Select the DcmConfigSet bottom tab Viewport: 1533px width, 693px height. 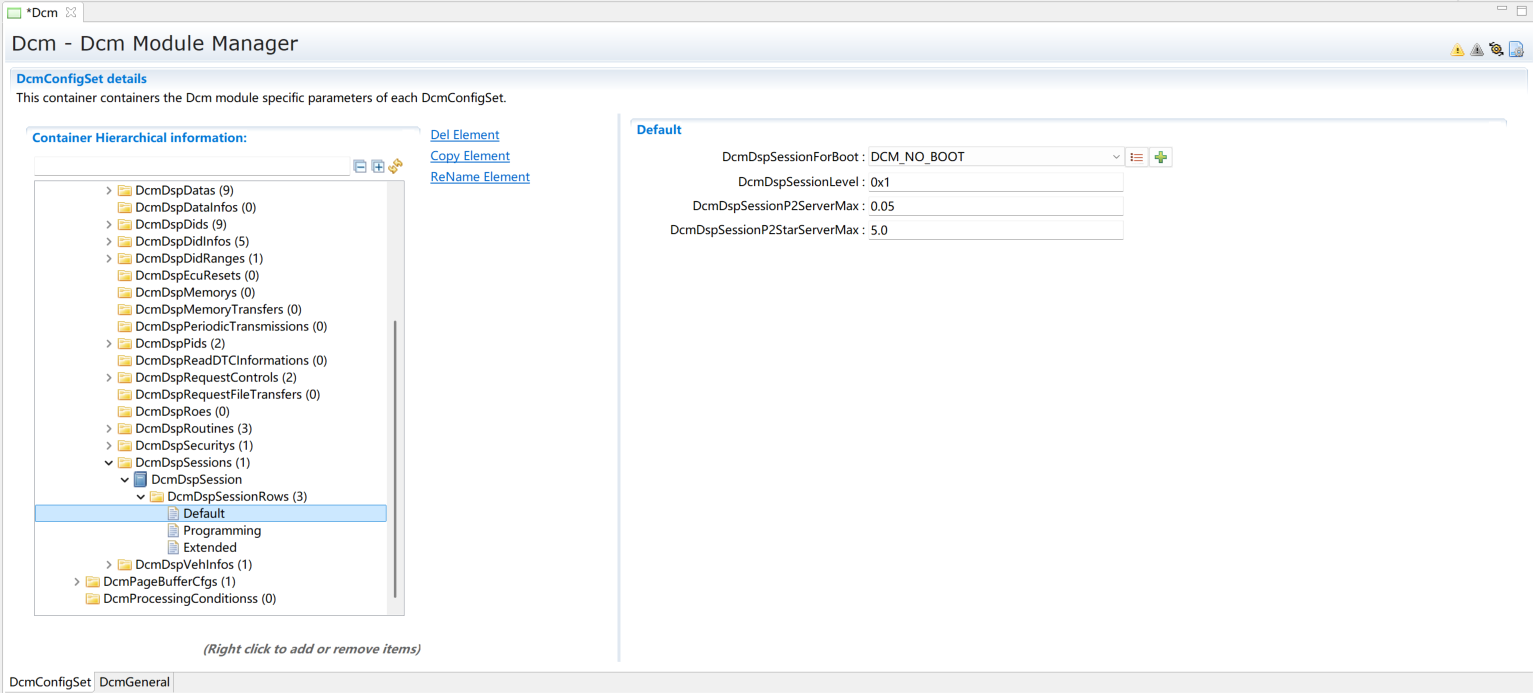tap(49, 682)
